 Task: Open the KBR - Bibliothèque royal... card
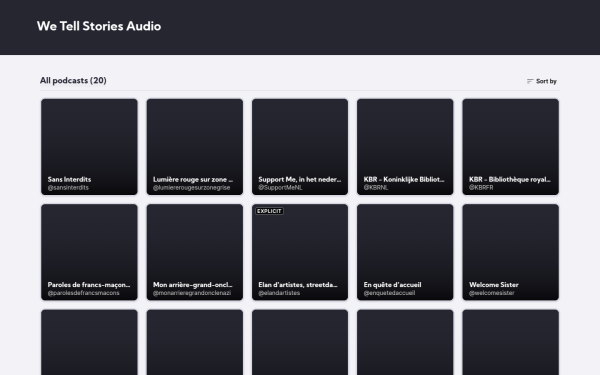coord(510,147)
